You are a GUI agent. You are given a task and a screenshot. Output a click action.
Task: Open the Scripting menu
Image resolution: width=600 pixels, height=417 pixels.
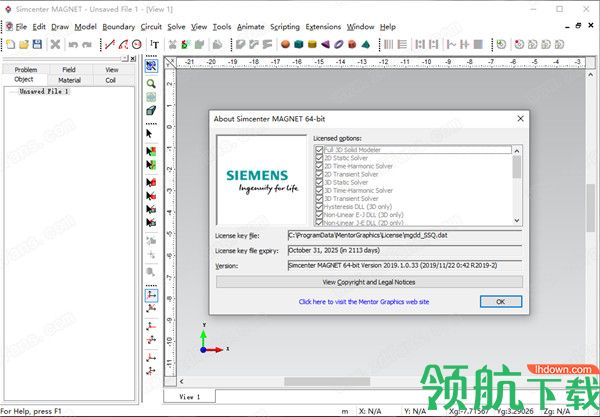click(285, 27)
